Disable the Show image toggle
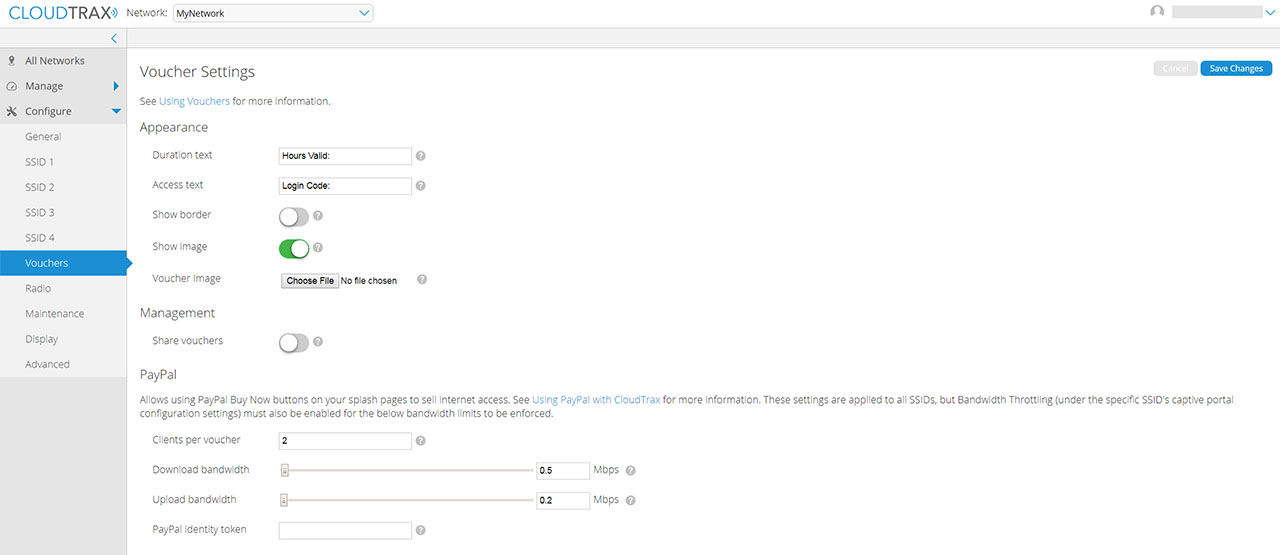Screen dimensions: 1280x555 pos(294,248)
